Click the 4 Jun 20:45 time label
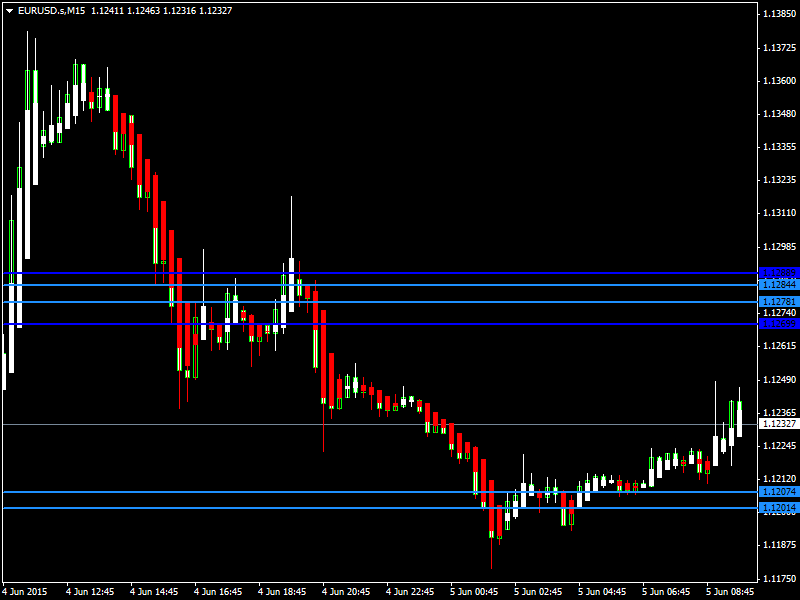Screen dimensions: 800x600 (347, 591)
